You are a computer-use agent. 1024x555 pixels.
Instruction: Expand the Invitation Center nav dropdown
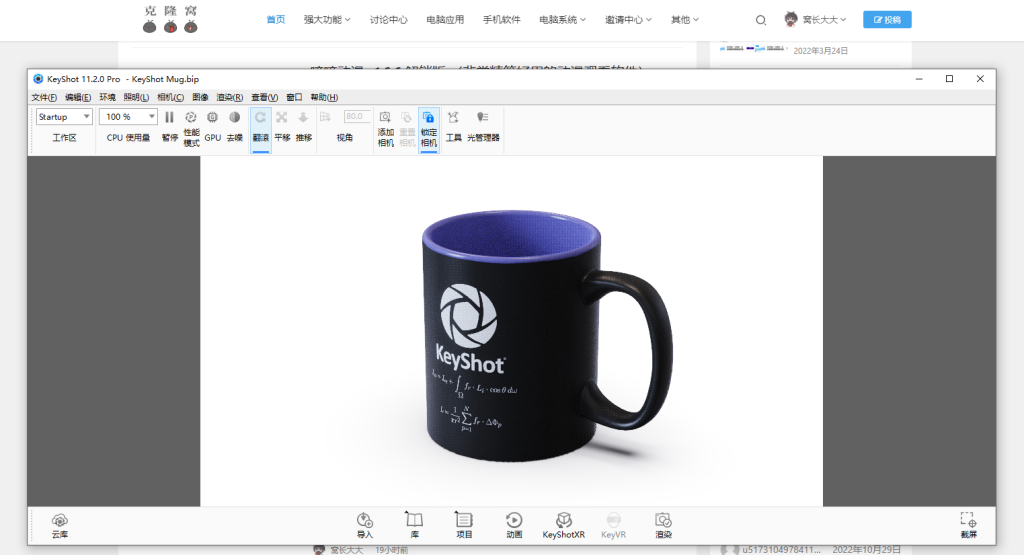(x=628, y=20)
